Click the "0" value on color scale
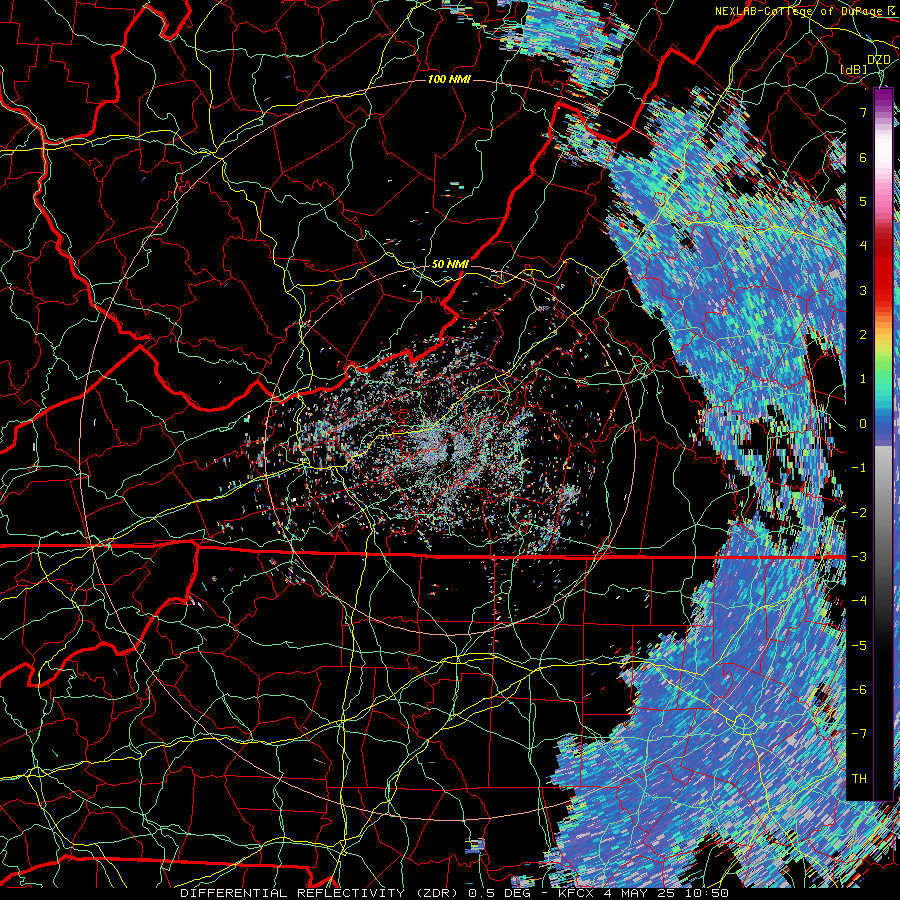The height and width of the screenshot is (900, 900). pyautogui.click(x=863, y=424)
